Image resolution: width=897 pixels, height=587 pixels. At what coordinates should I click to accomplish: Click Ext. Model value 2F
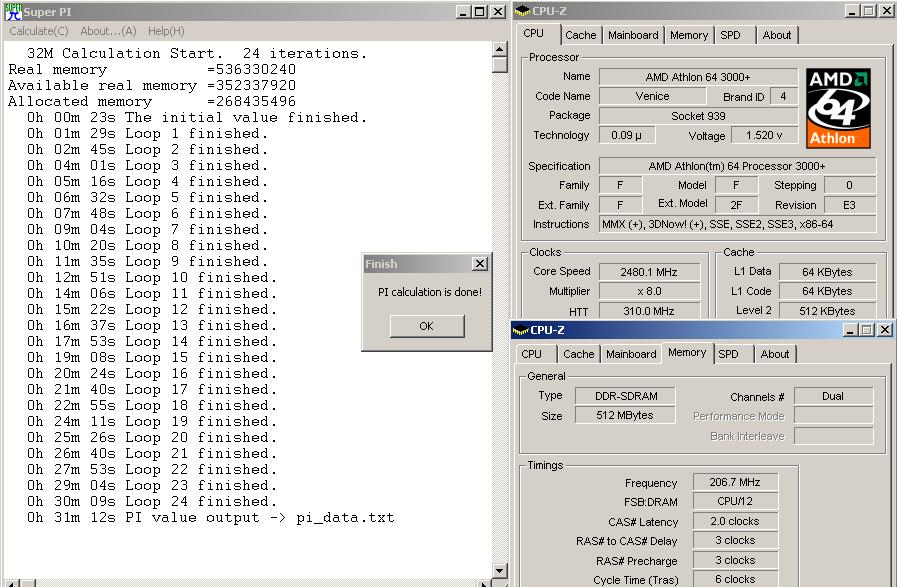pyautogui.click(x=736, y=205)
